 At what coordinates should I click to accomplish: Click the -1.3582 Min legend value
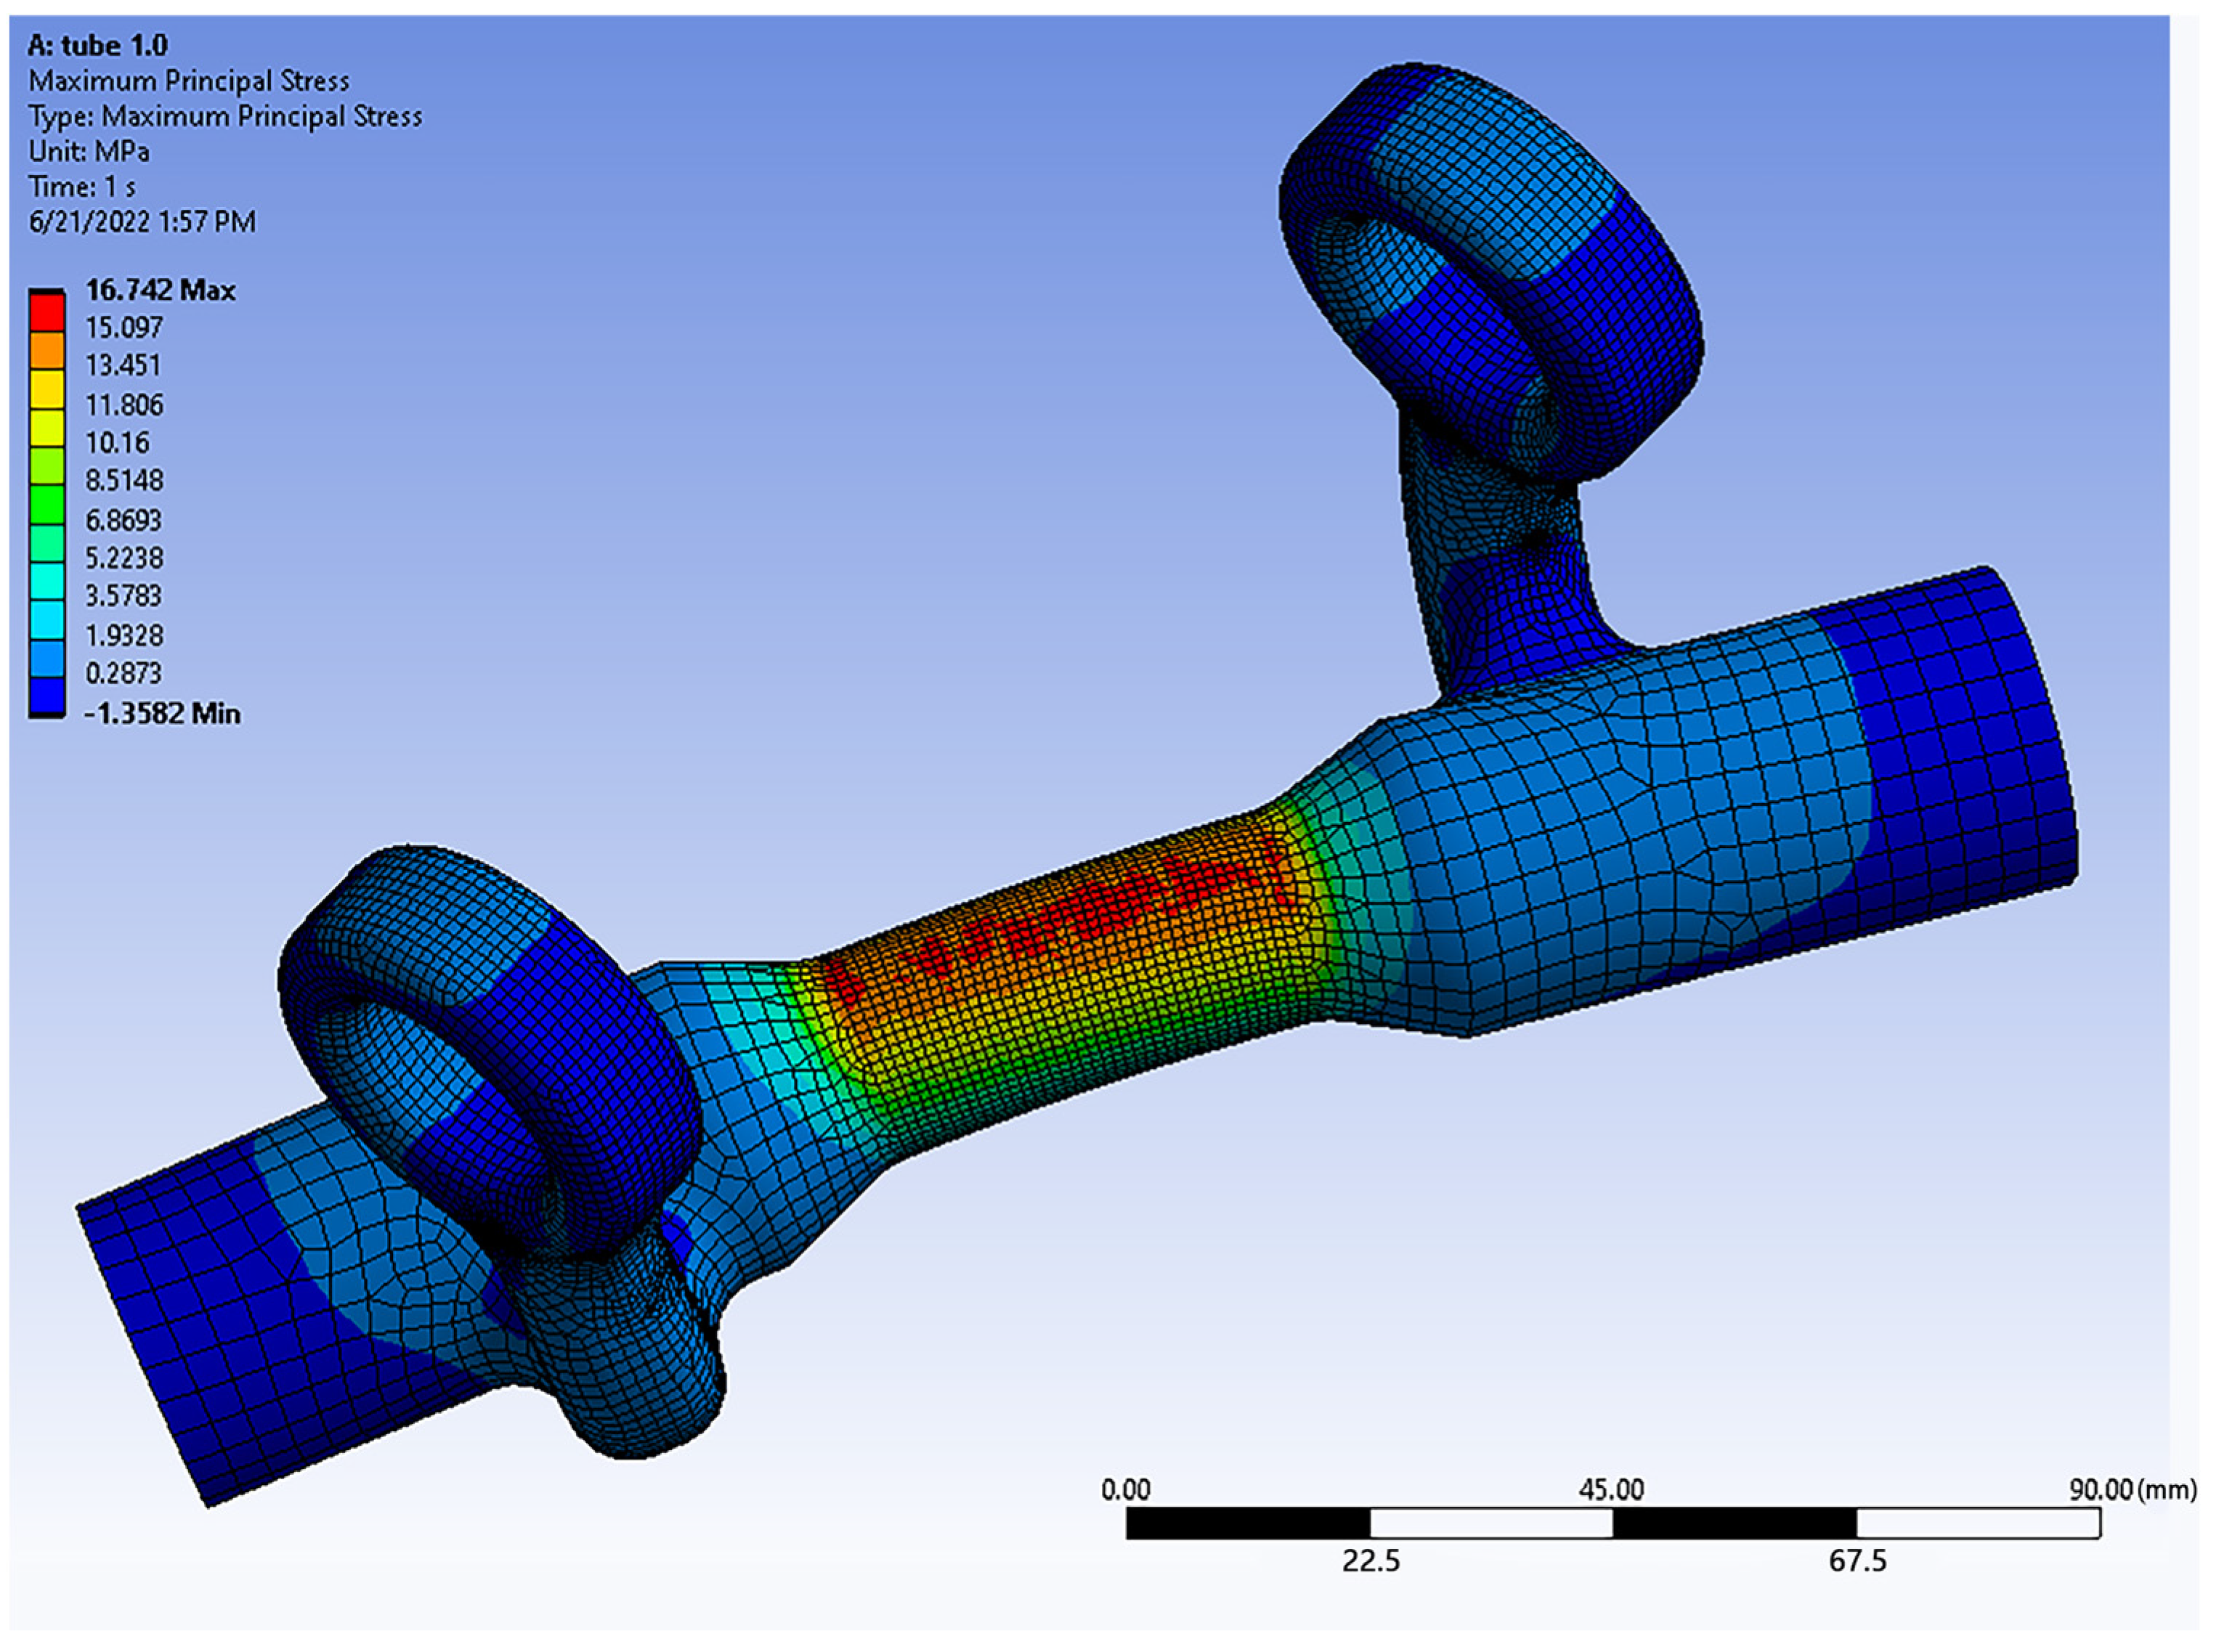click(x=161, y=713)
